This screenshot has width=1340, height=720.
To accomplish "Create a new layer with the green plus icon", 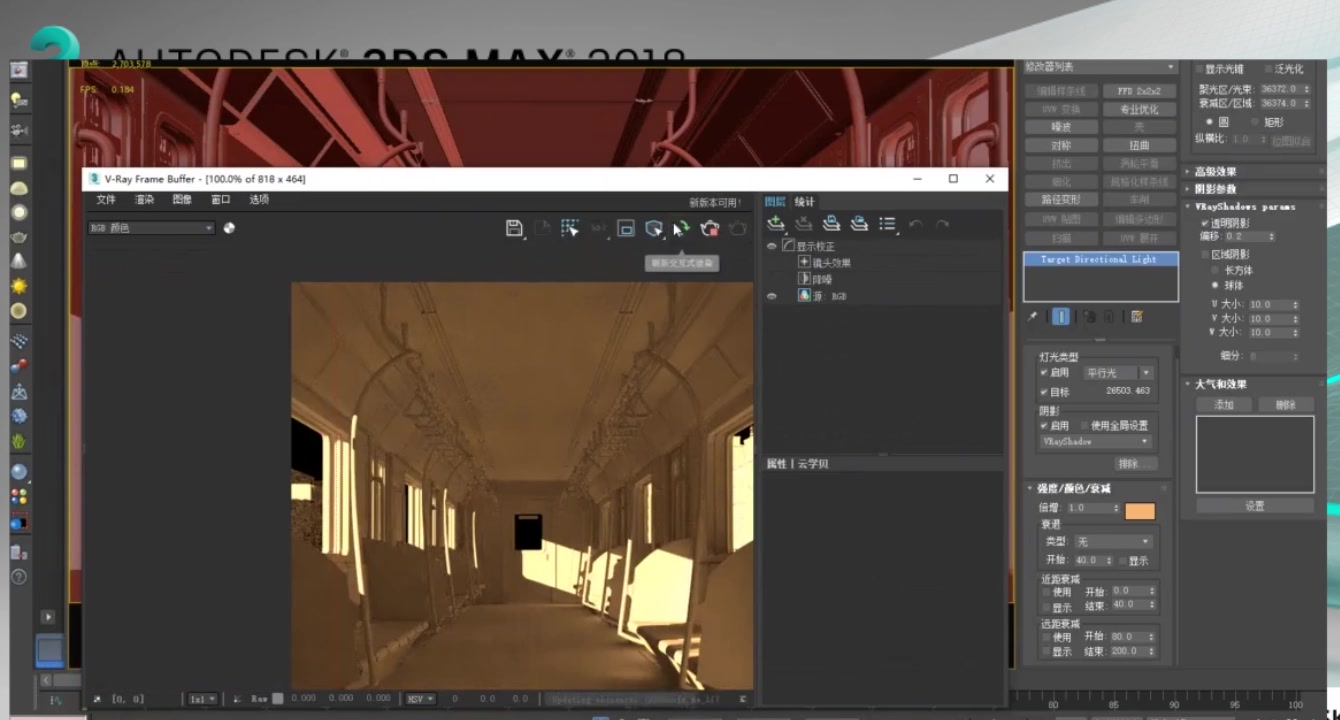I will (777, 224).
